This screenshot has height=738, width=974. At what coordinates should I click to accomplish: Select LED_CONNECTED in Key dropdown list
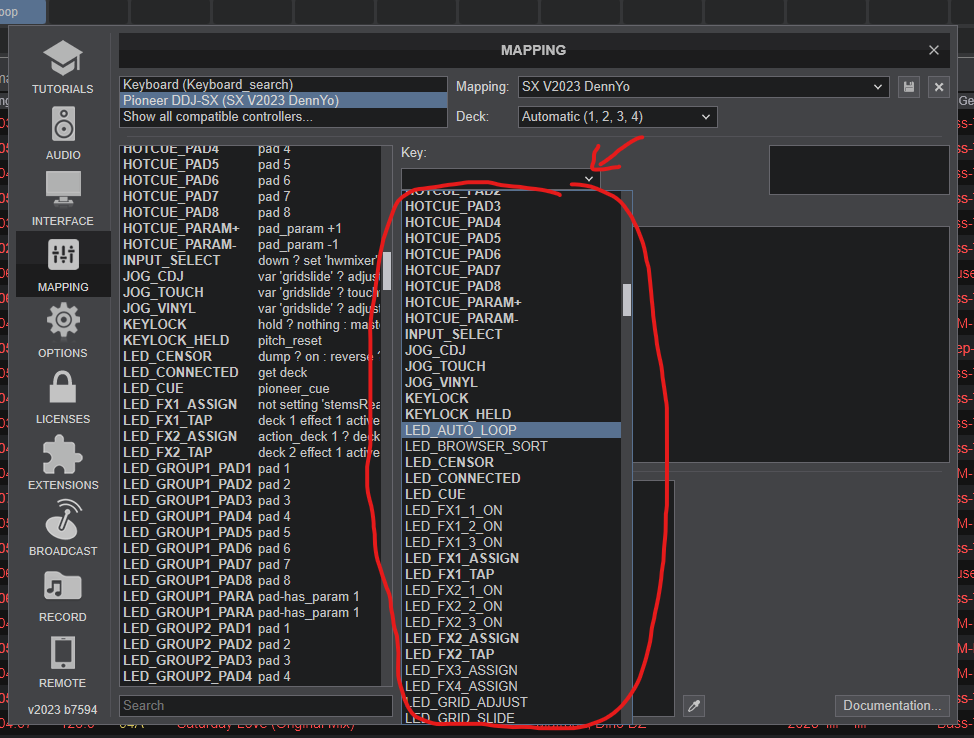(511, 478)
